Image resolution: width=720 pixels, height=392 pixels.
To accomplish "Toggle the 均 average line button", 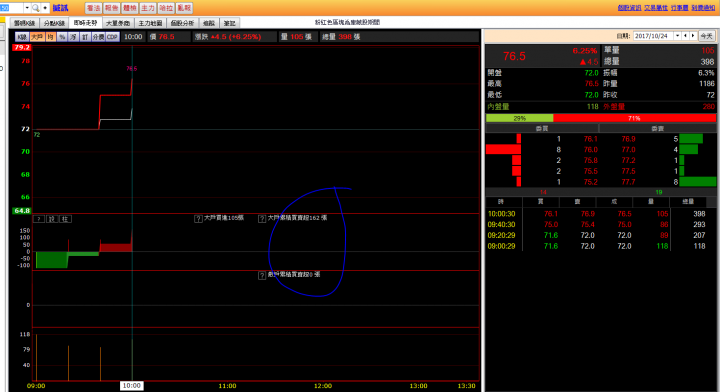I will tap(51, 37).
